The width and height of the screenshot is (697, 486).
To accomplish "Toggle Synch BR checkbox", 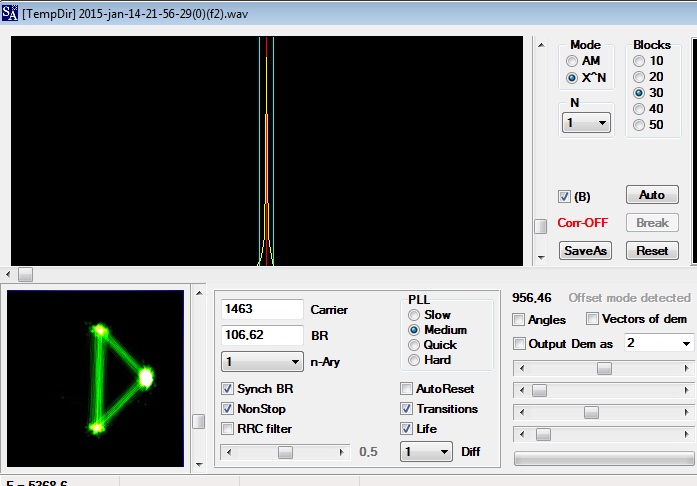I will [227, 389].
